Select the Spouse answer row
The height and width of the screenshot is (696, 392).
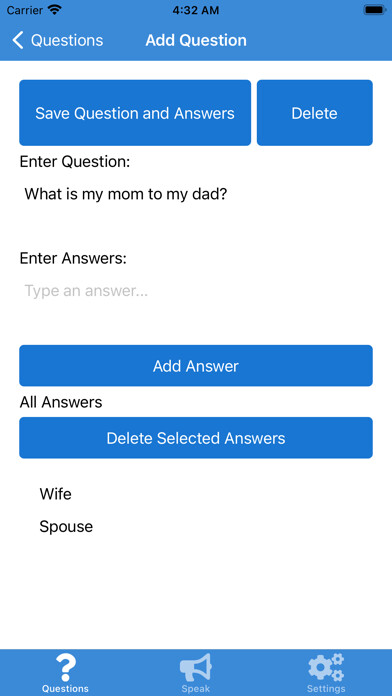point(196,526)
